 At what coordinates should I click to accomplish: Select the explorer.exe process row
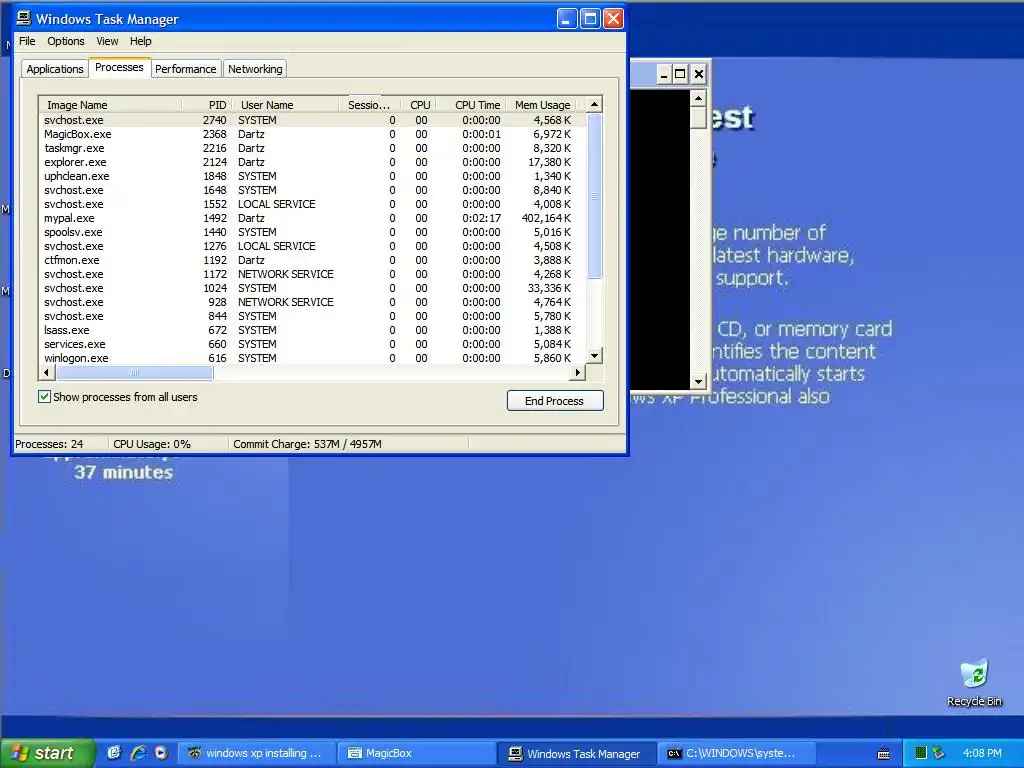click(312, 162)
